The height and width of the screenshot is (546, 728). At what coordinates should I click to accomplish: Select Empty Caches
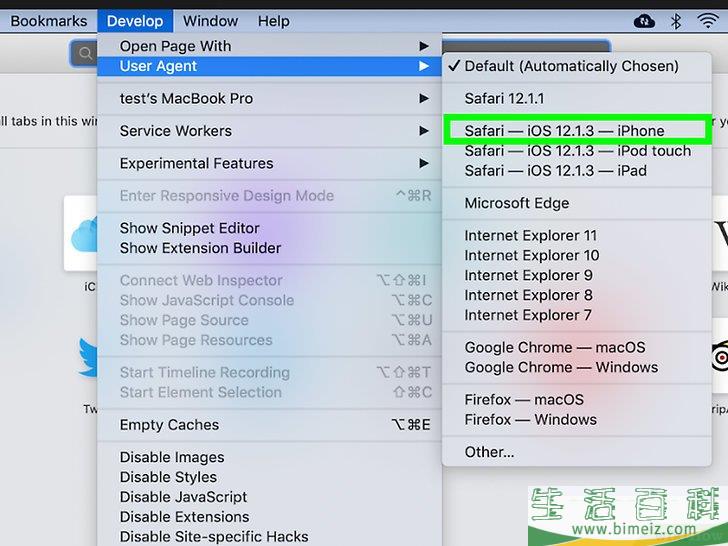pos(269,425)
